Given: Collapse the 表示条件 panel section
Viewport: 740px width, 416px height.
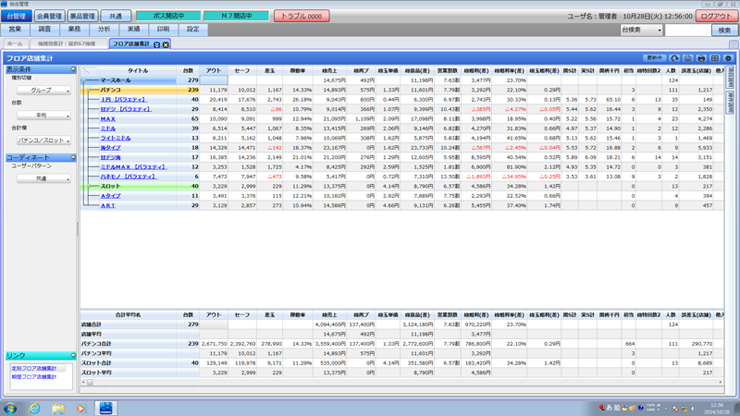Looking at the screenshot, I should pos(73,69).
